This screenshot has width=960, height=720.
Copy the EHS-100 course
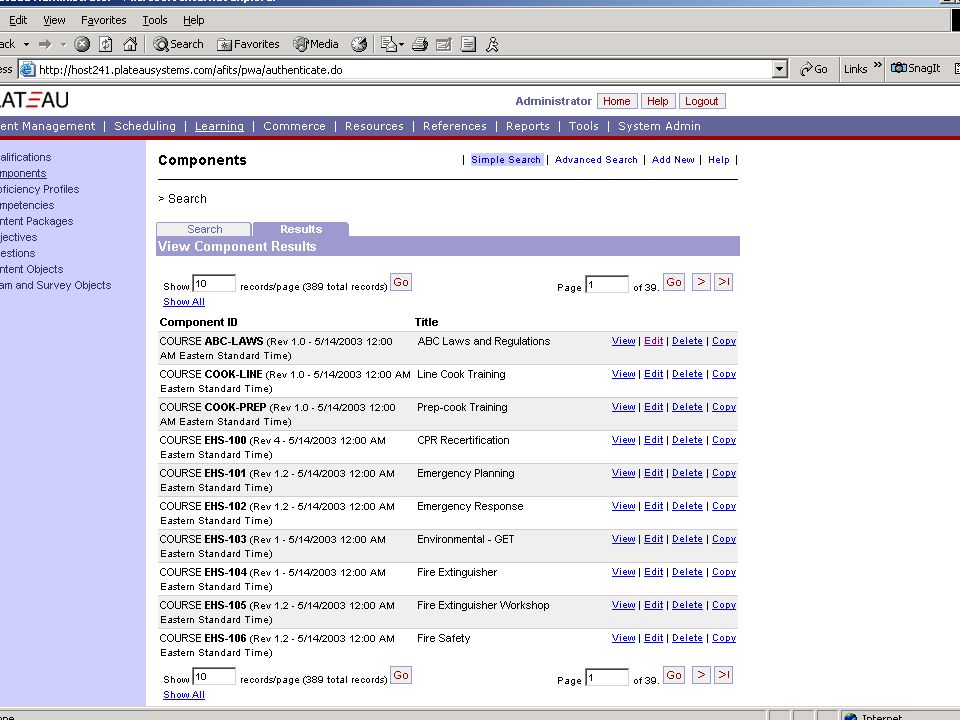point(724,440)
